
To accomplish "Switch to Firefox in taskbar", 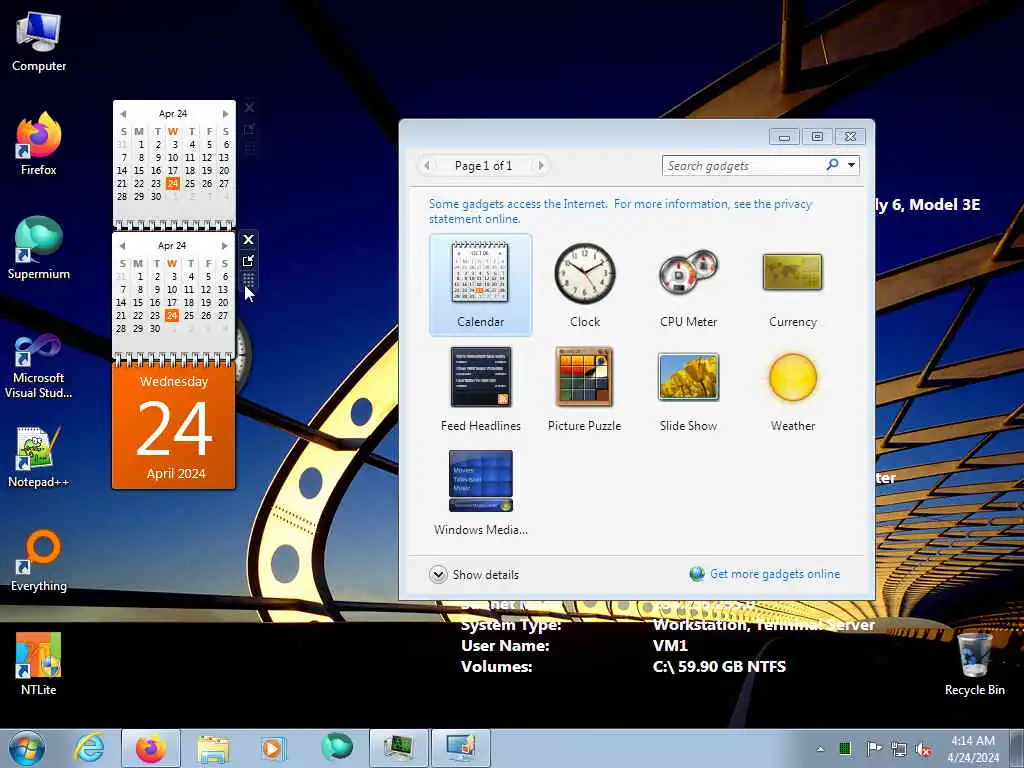I will click(151, 748).
